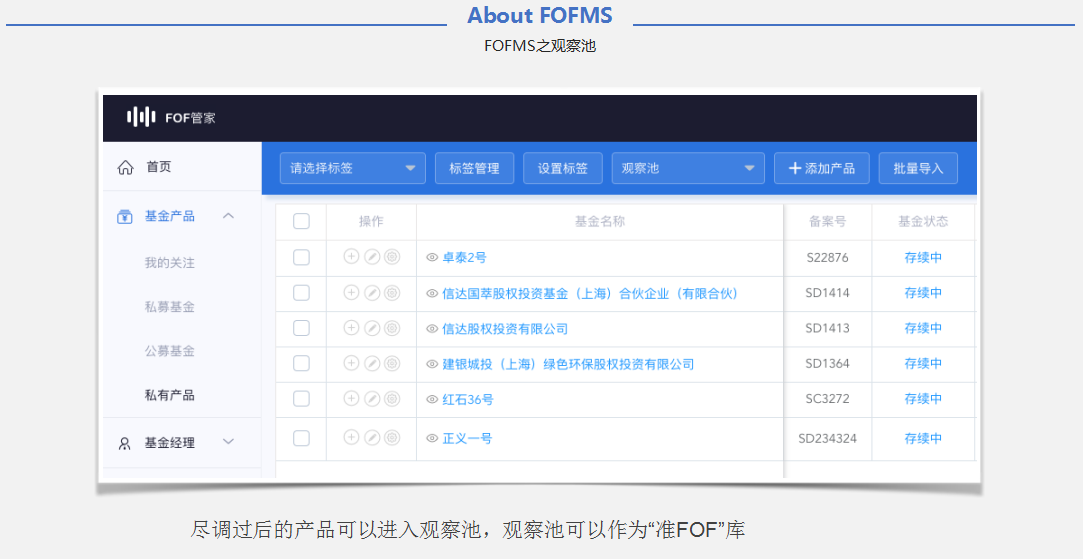Click plus icon in 信达国萃股权投资基金 row
This screenshot has height=559, width=1083.
(351, 292)
